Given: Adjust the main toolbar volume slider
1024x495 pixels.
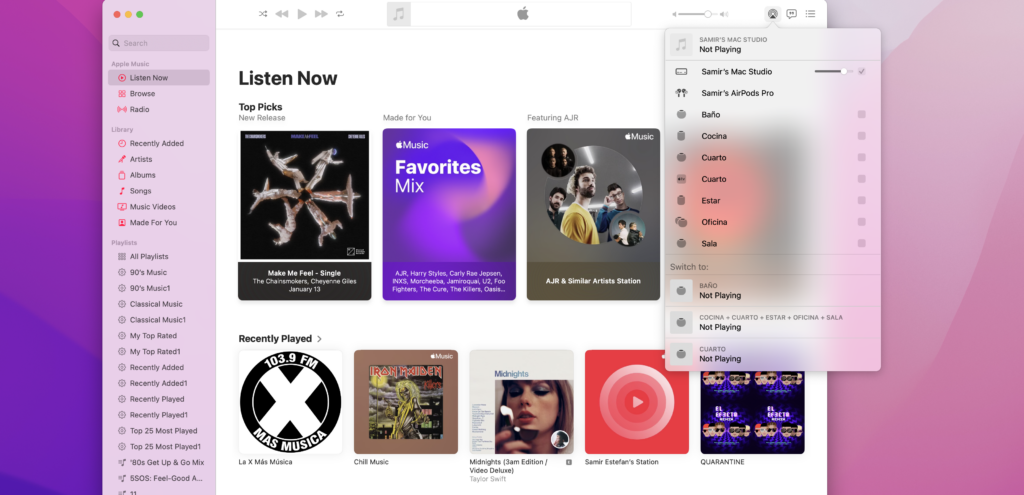Looking at the screenshot, I should [x=696, y=14].
